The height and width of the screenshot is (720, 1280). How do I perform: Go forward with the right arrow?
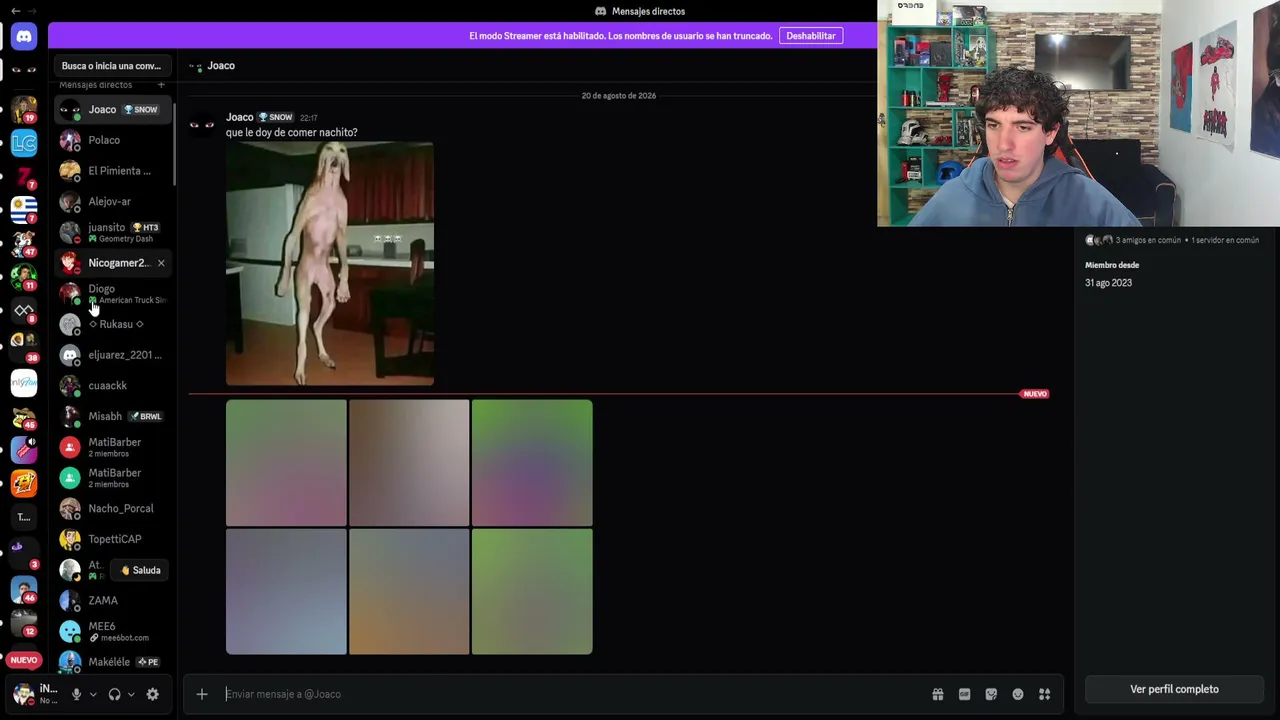pyautogui.click(x=32, y=10)
